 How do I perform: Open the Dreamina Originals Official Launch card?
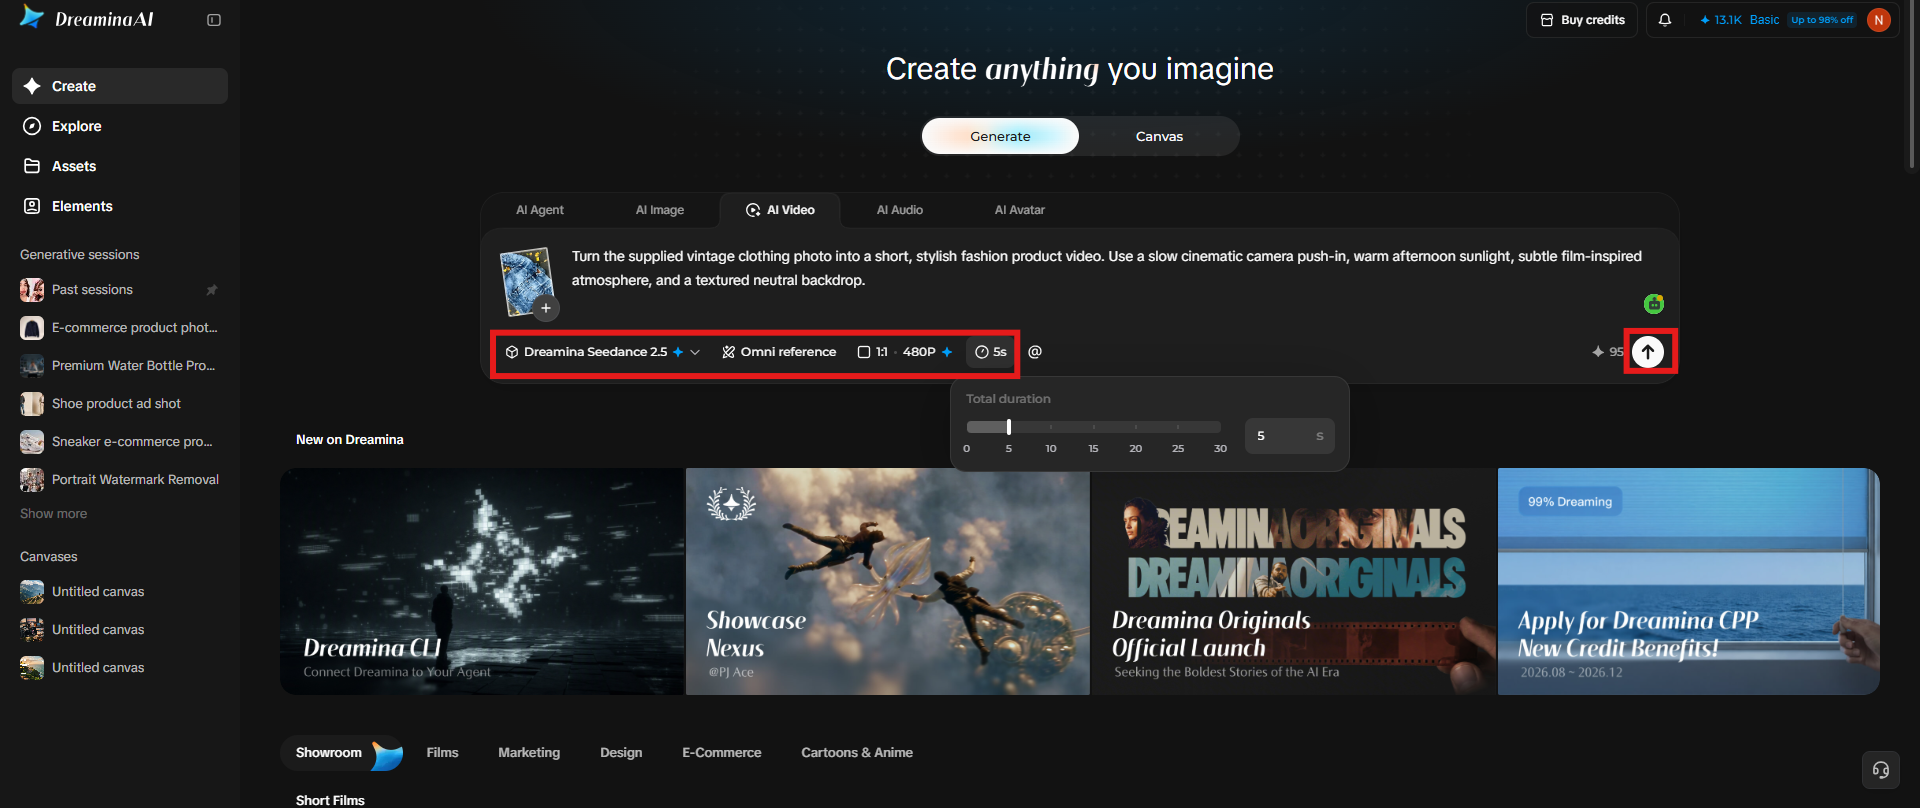click(1294, 581)
